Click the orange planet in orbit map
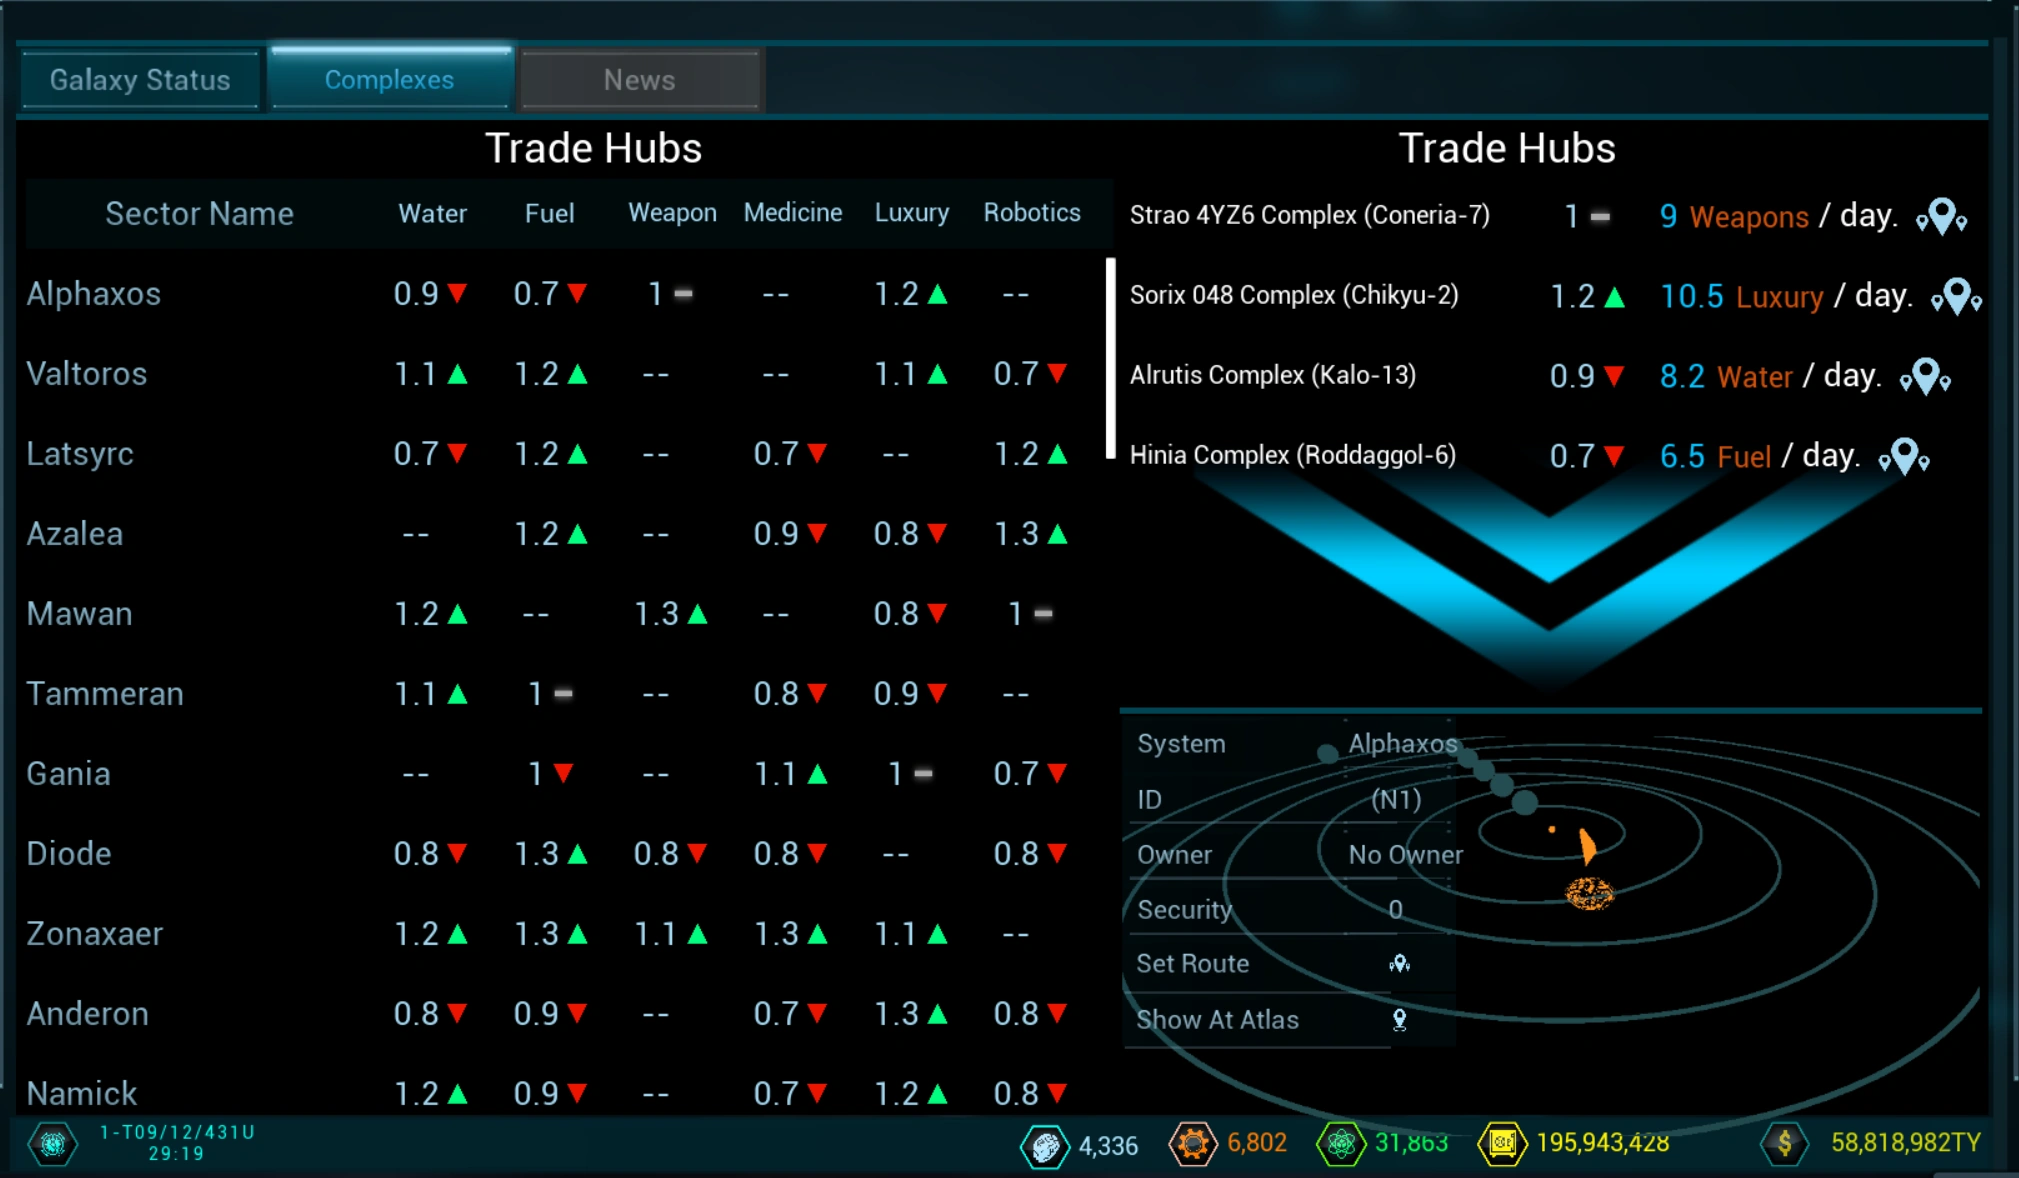This screenshot has height=1178, width=2019. coord(1588,892)
